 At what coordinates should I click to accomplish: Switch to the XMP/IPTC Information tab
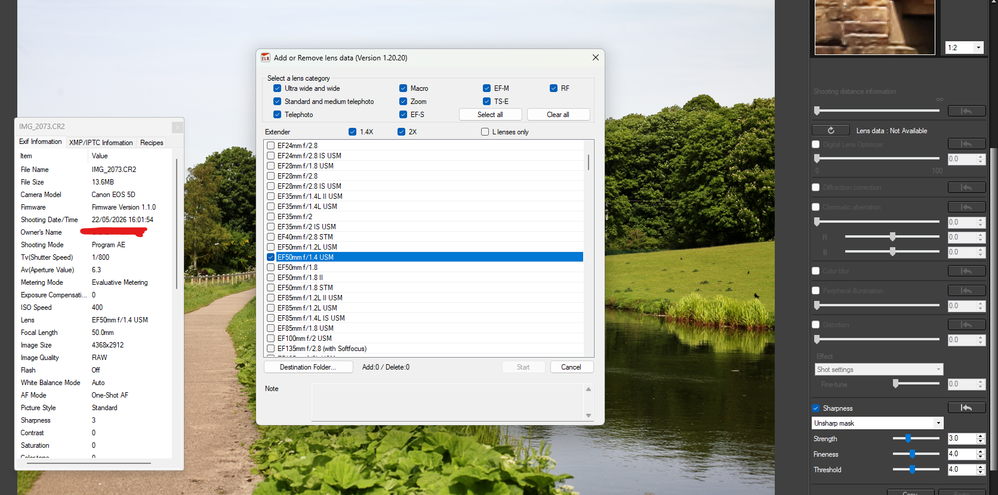(x=101, y=143)
